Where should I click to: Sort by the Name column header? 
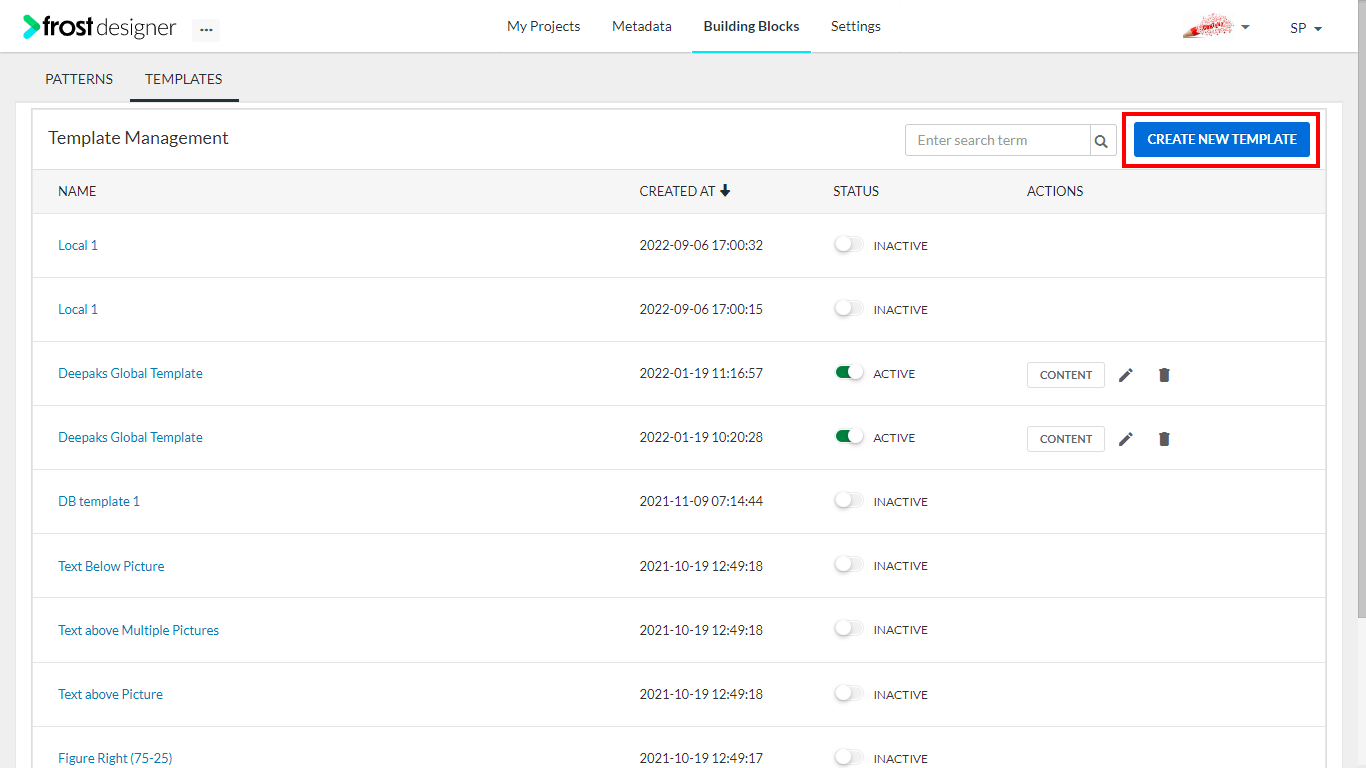(x=77, y=191)
